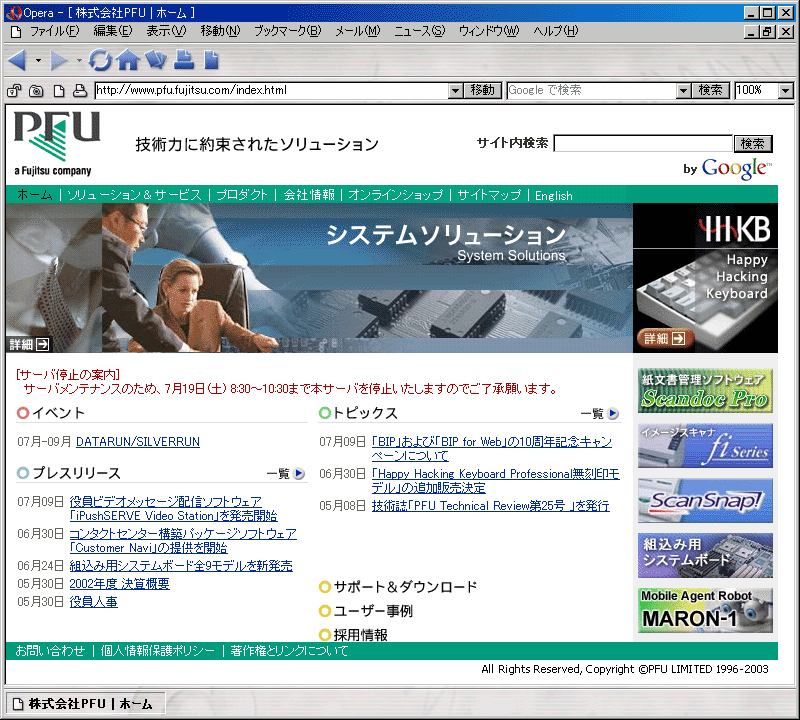This screenshot has height=720, width=800.
Task: Open the メール menu
Action: [358, 31]
